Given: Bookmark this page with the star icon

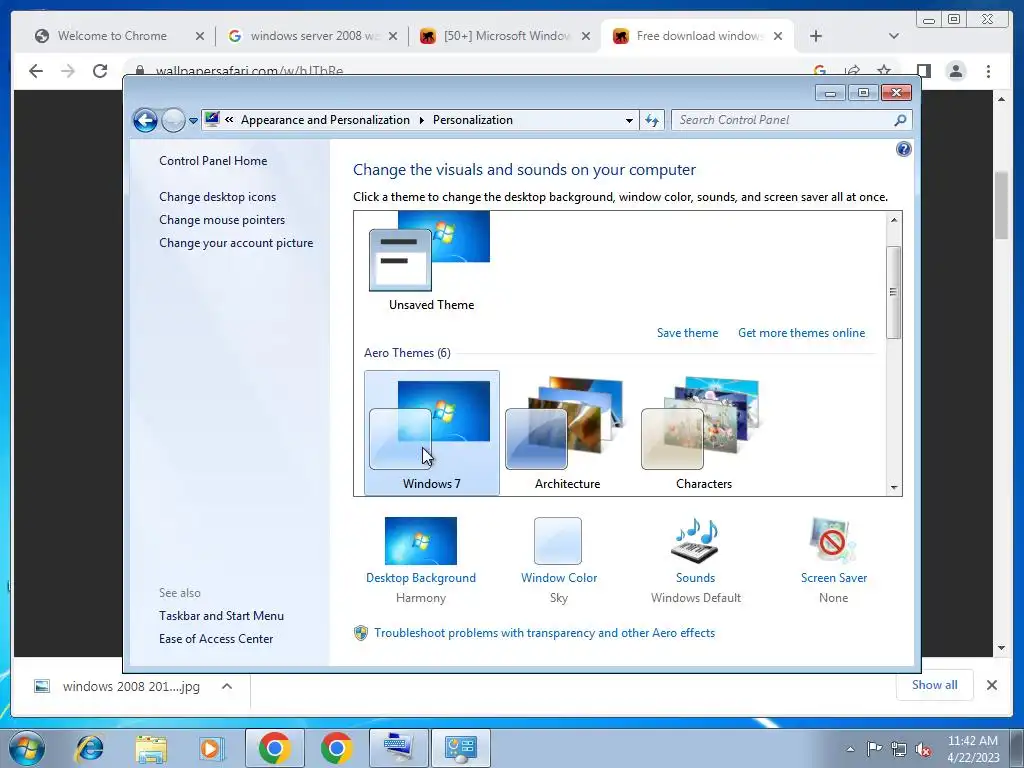Looking at the screenshot, I should point(884,70).
